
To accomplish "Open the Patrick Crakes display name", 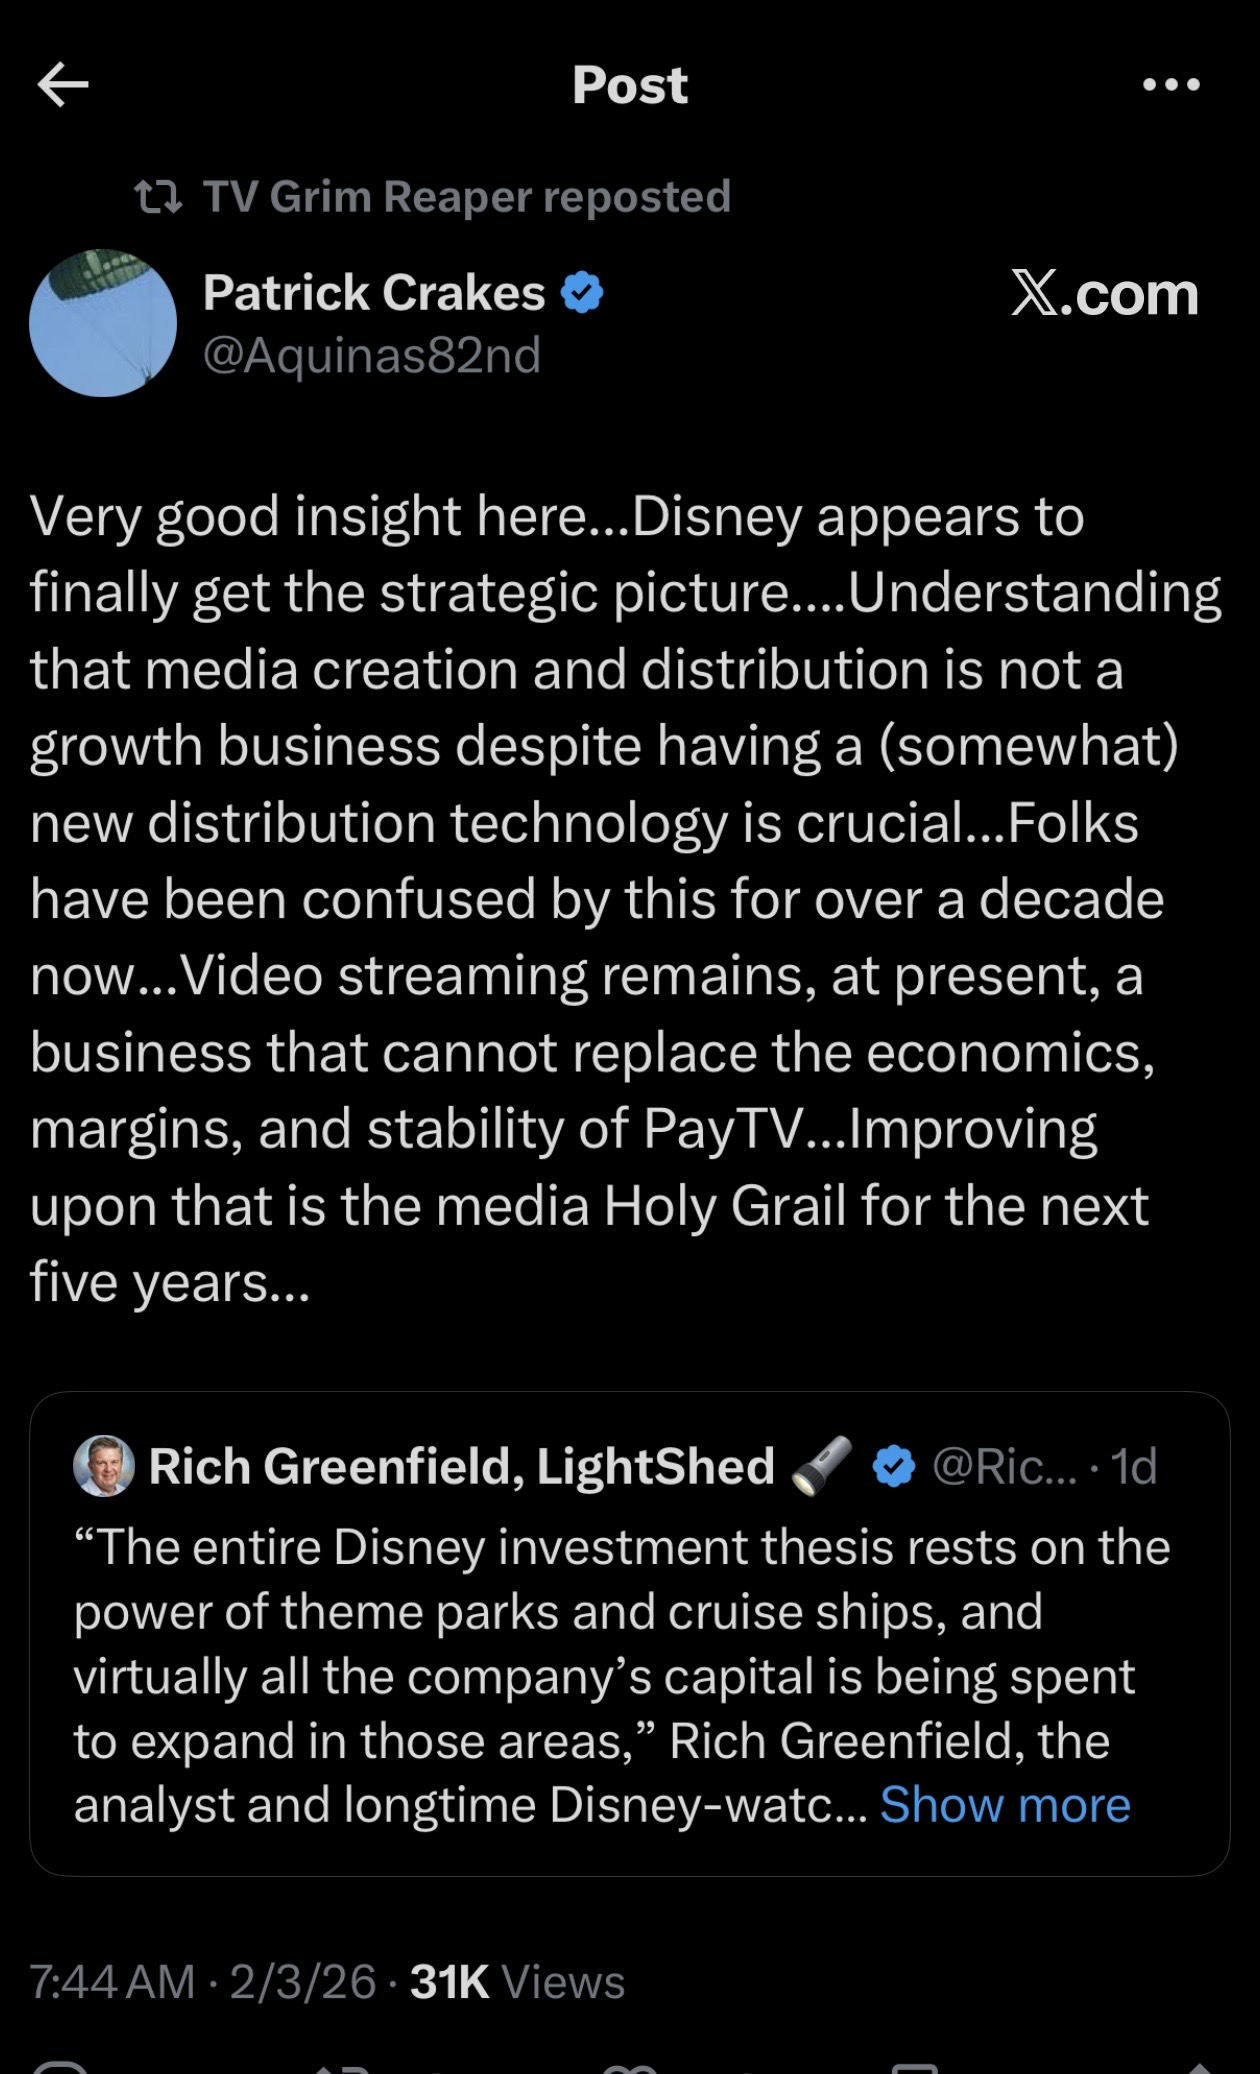I will pyautogui.click(x=374, y=293).
